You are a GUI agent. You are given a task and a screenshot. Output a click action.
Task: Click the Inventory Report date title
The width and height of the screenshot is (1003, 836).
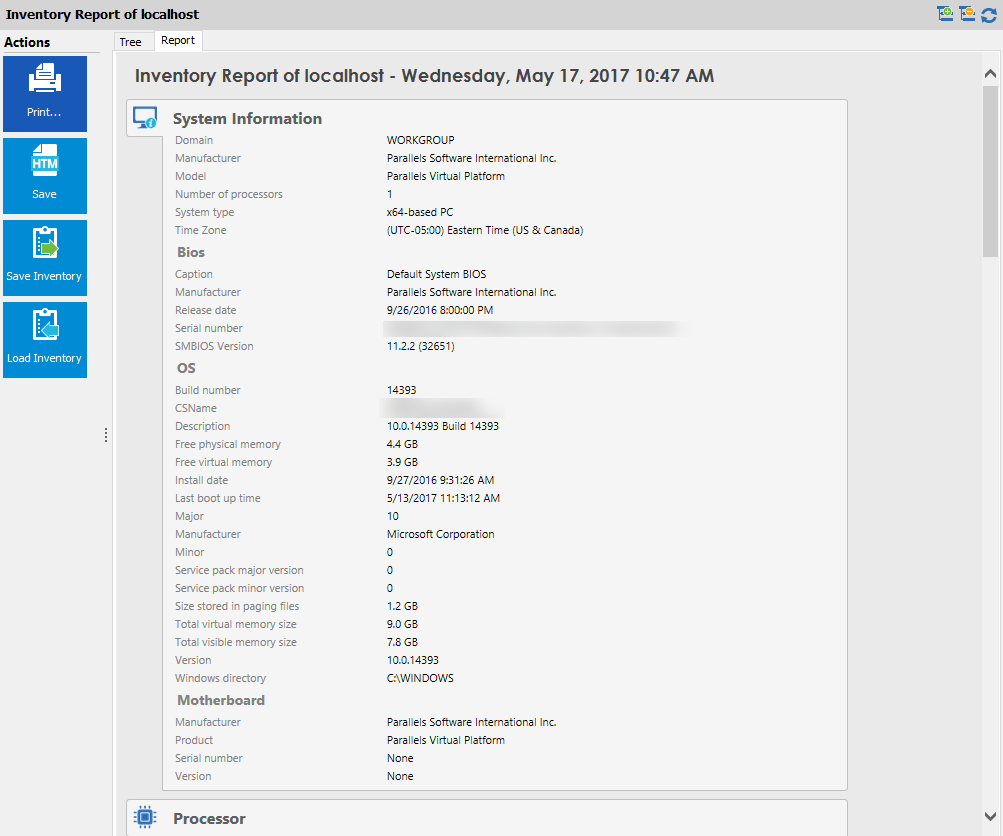[424, 76]
